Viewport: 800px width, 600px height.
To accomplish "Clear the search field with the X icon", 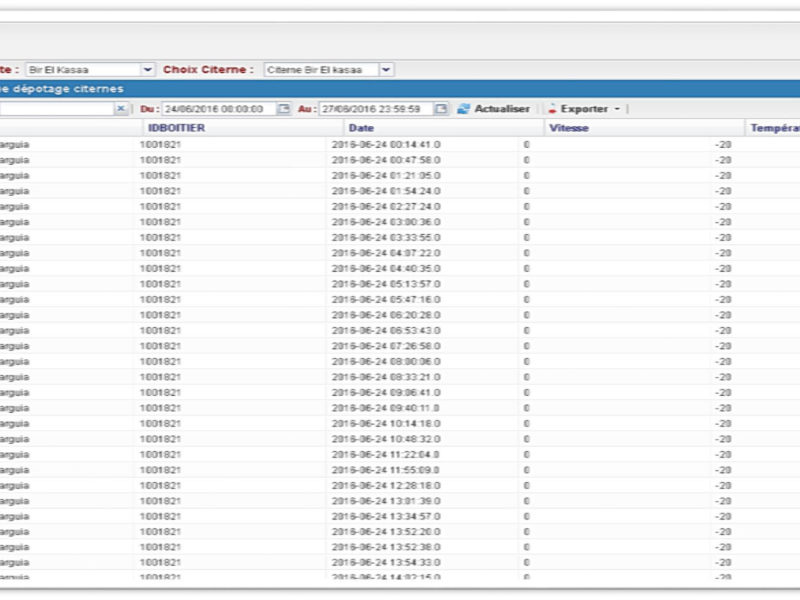I will pyautogui.click(x=121, y=109).
